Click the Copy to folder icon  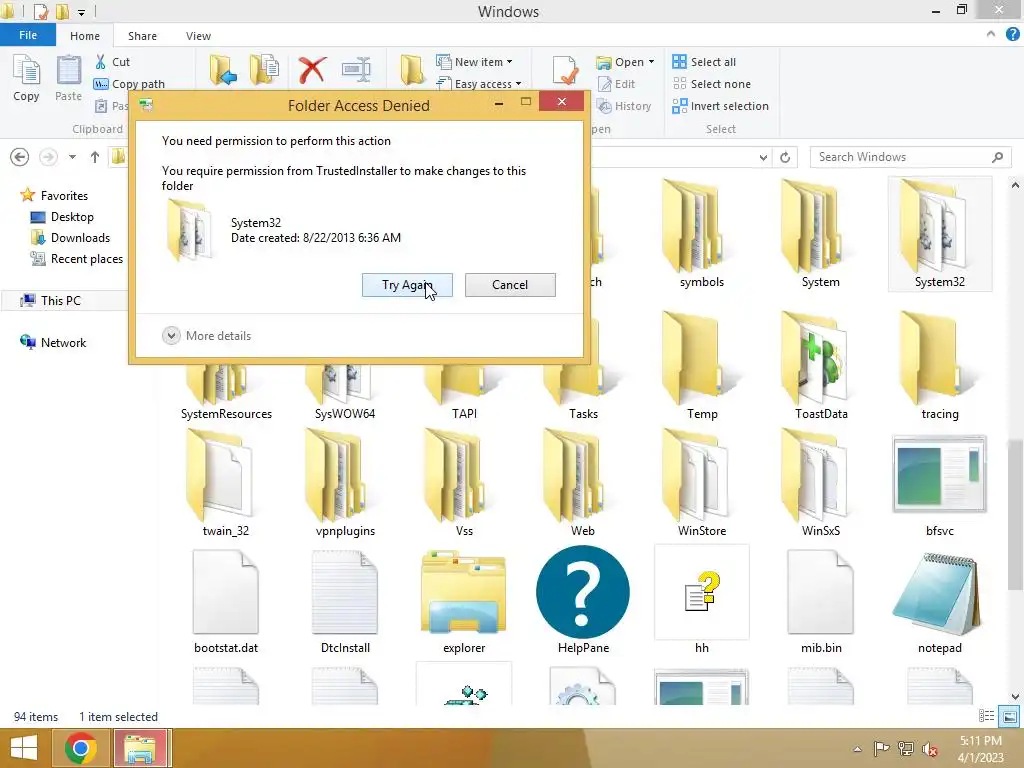(264, 71)
